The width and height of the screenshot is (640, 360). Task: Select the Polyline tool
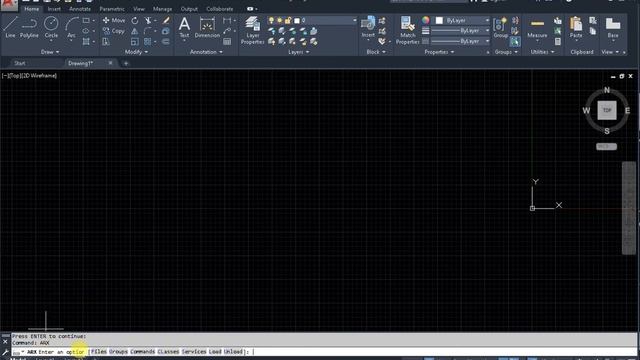click(x=29, y=27)
